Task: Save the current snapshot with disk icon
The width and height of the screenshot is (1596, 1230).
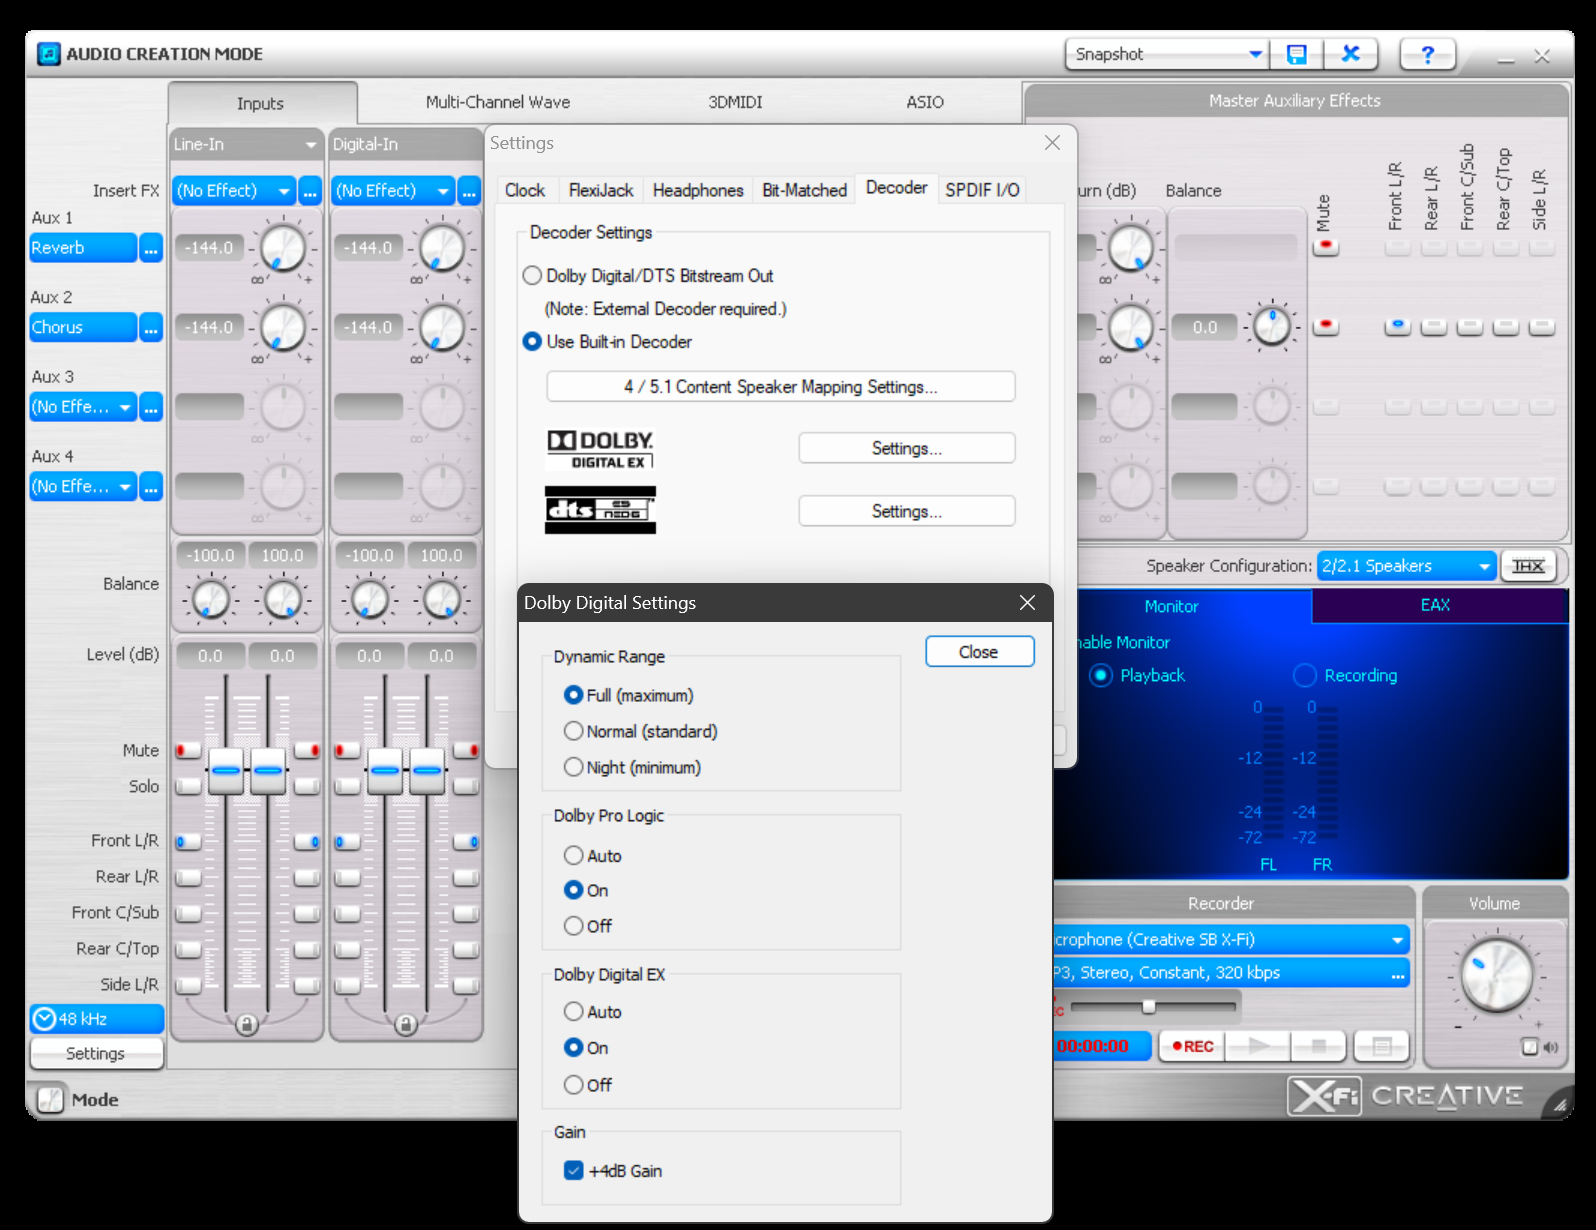Action: pos(1296,54)
